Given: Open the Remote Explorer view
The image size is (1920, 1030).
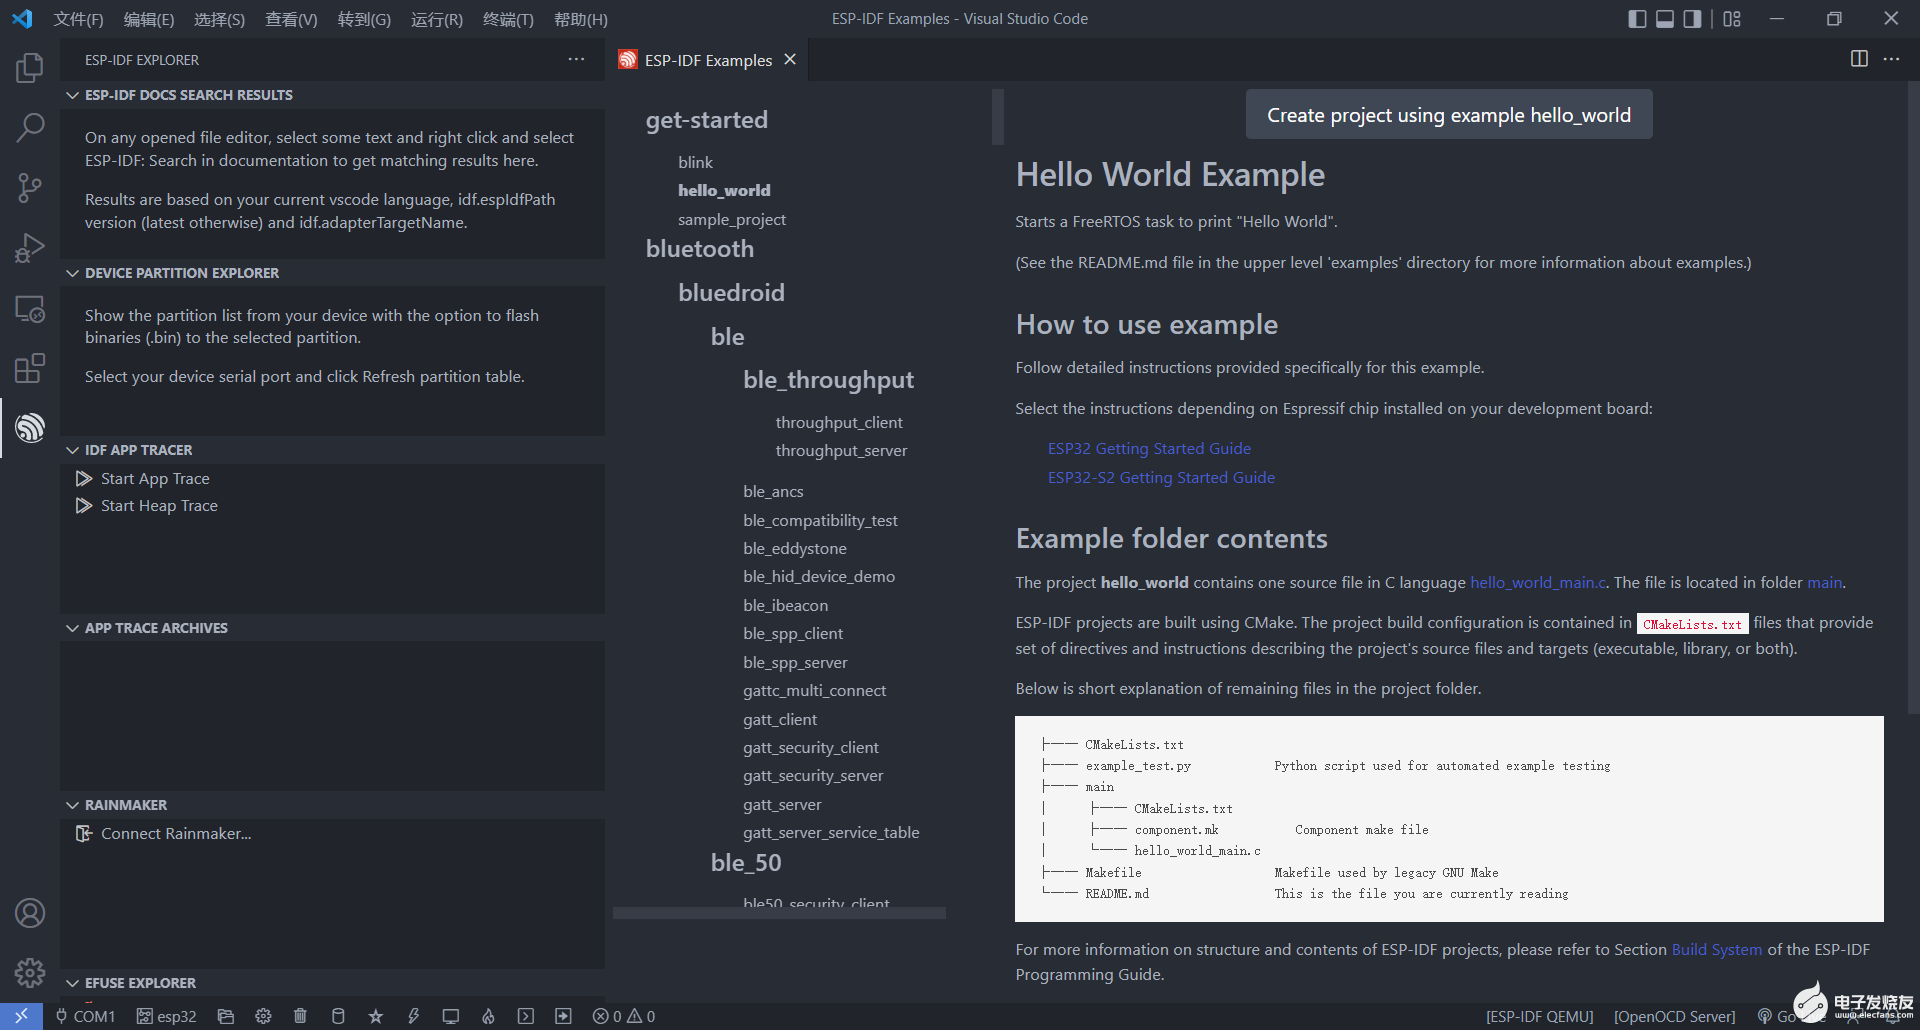Looking at the screenshot, I should (x=30, y=309).
